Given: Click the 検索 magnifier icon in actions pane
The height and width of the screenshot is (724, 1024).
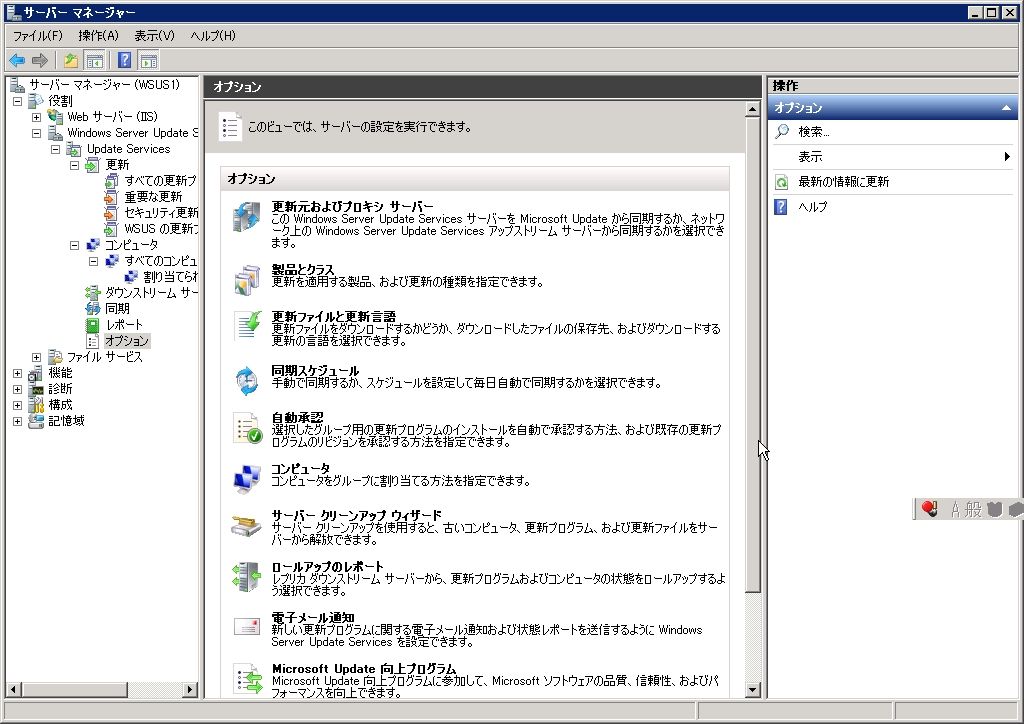Looking at the screenshot, I should (782, 131).
